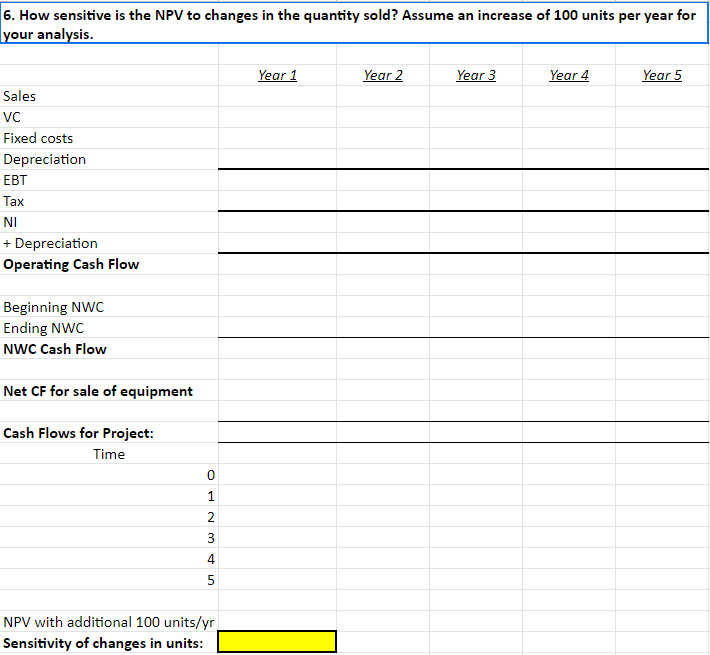Select the time period 3 cell
The height and width of the screenshot is (655, 710).
pyautogui.click(x=109, y=538)
